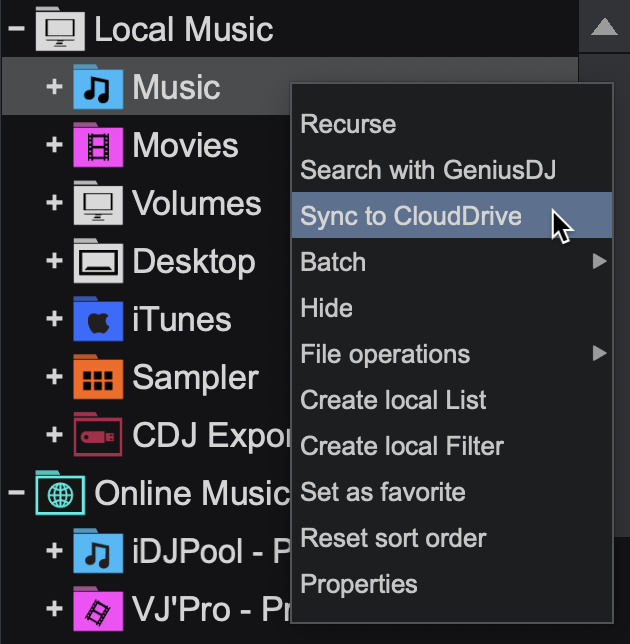This screenshot has height=644, width=630.
Task: Open the iTunes apple folder icon
Action: tap(97, 320)
